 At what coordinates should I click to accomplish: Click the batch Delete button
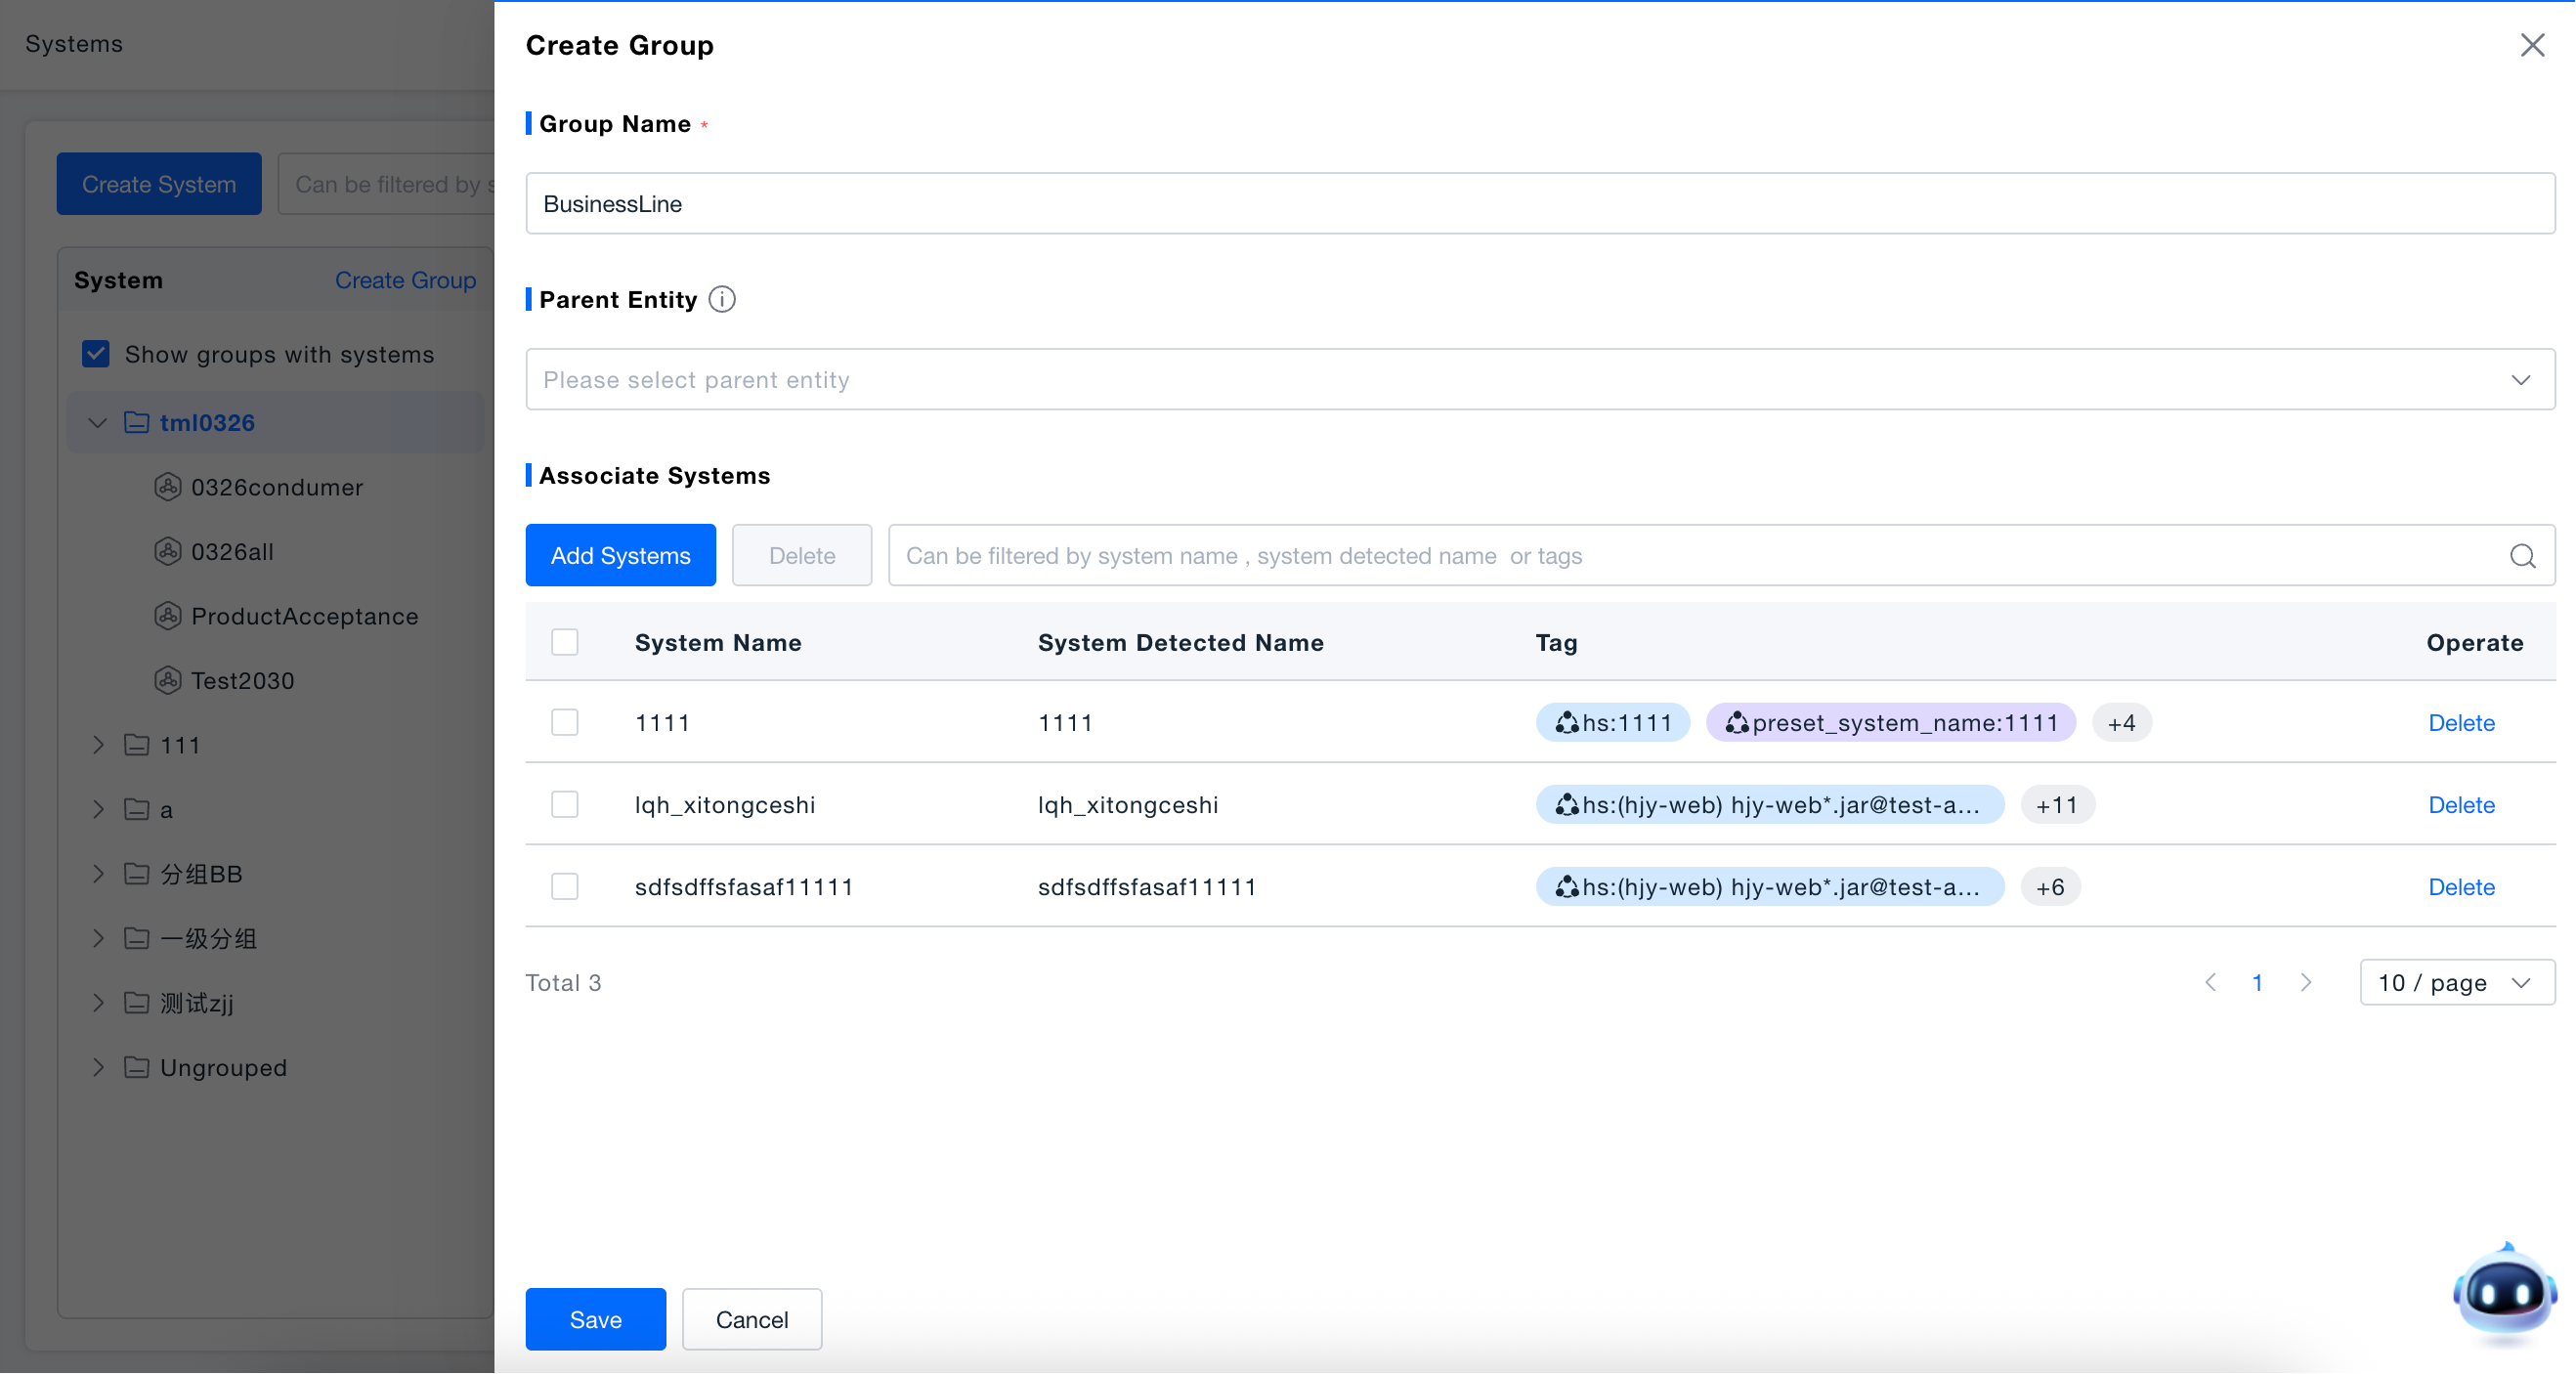(x=802, y=555)
